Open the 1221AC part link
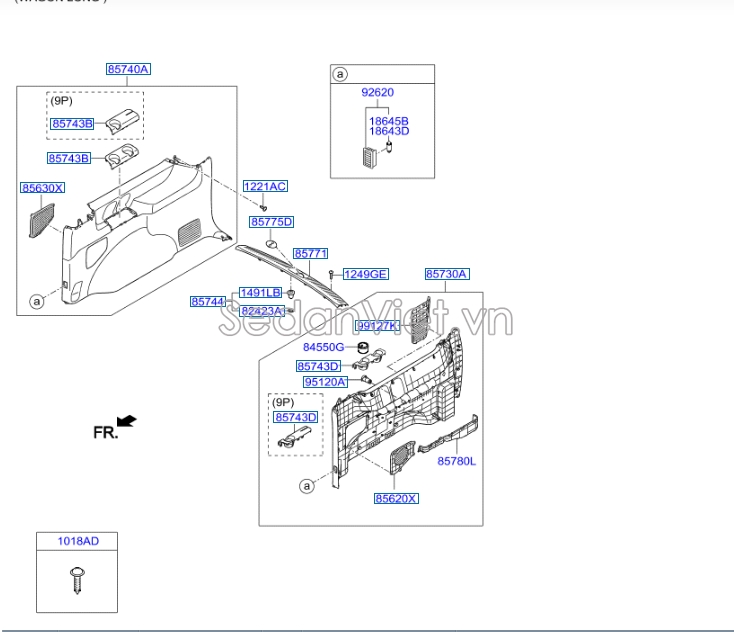Image resolution: width=734 pixels, height=632 pixels. point(265,187)
